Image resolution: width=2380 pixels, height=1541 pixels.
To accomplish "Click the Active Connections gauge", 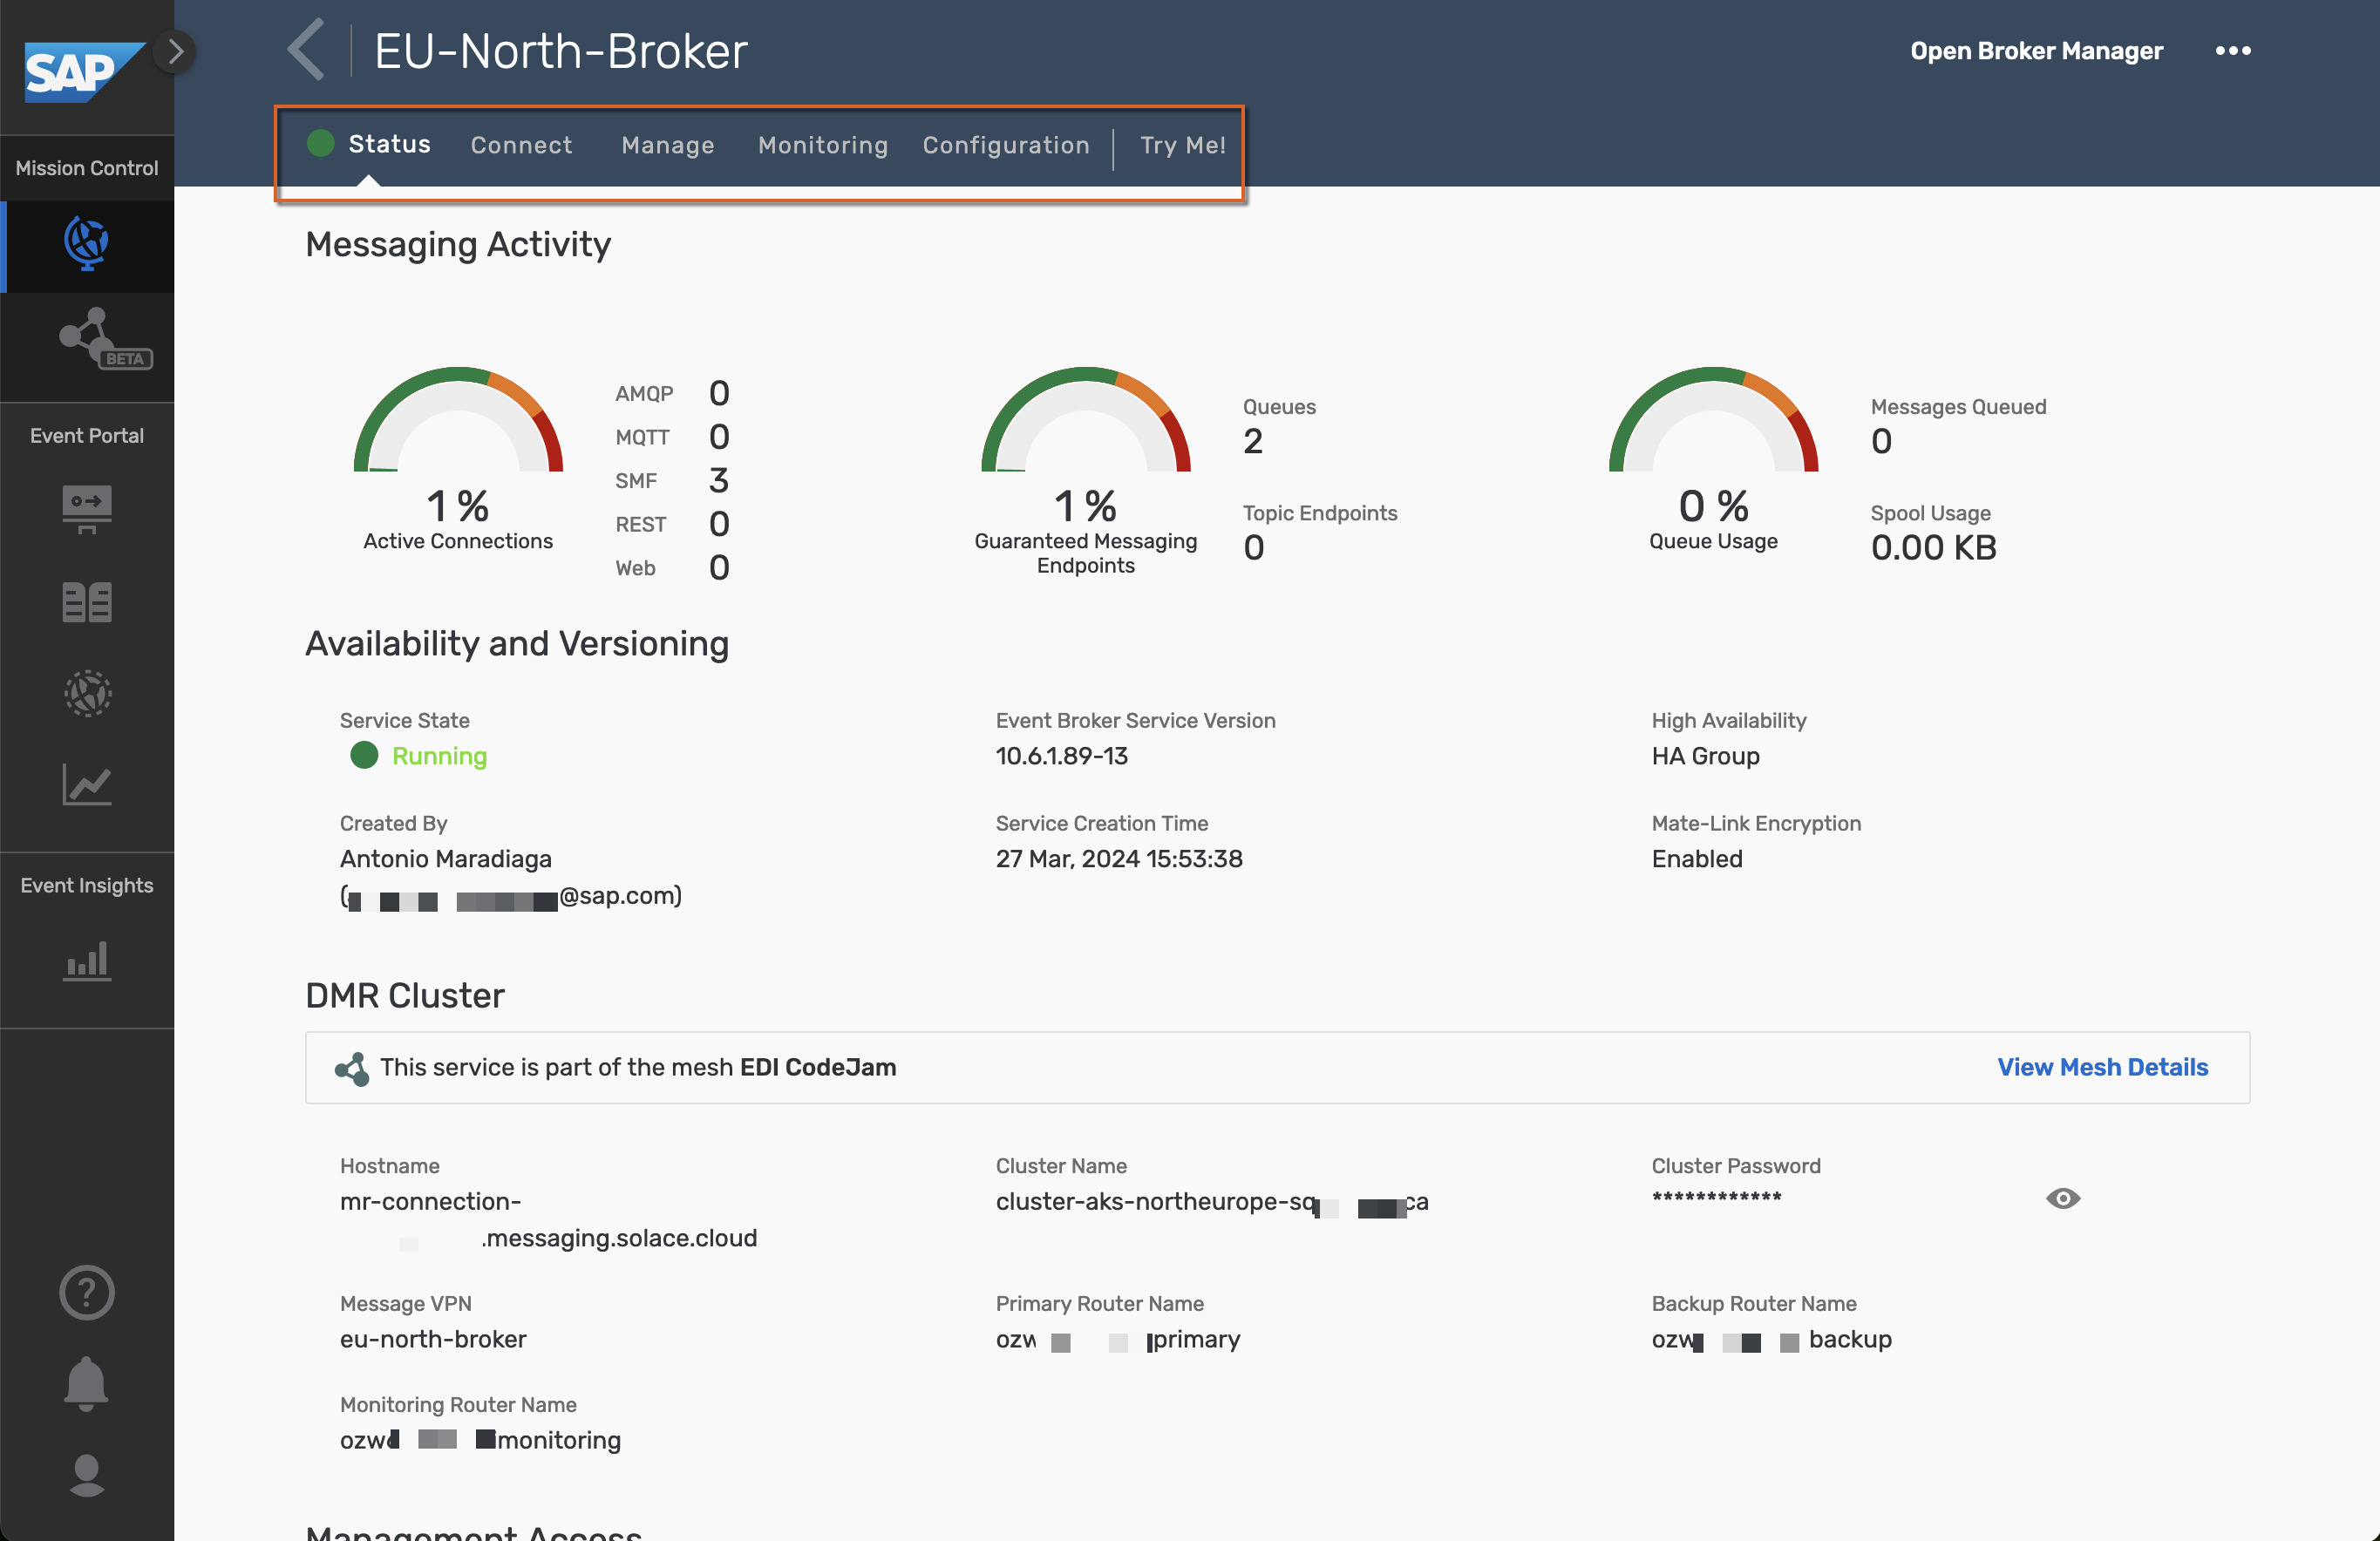I will [x=458, y=420].
